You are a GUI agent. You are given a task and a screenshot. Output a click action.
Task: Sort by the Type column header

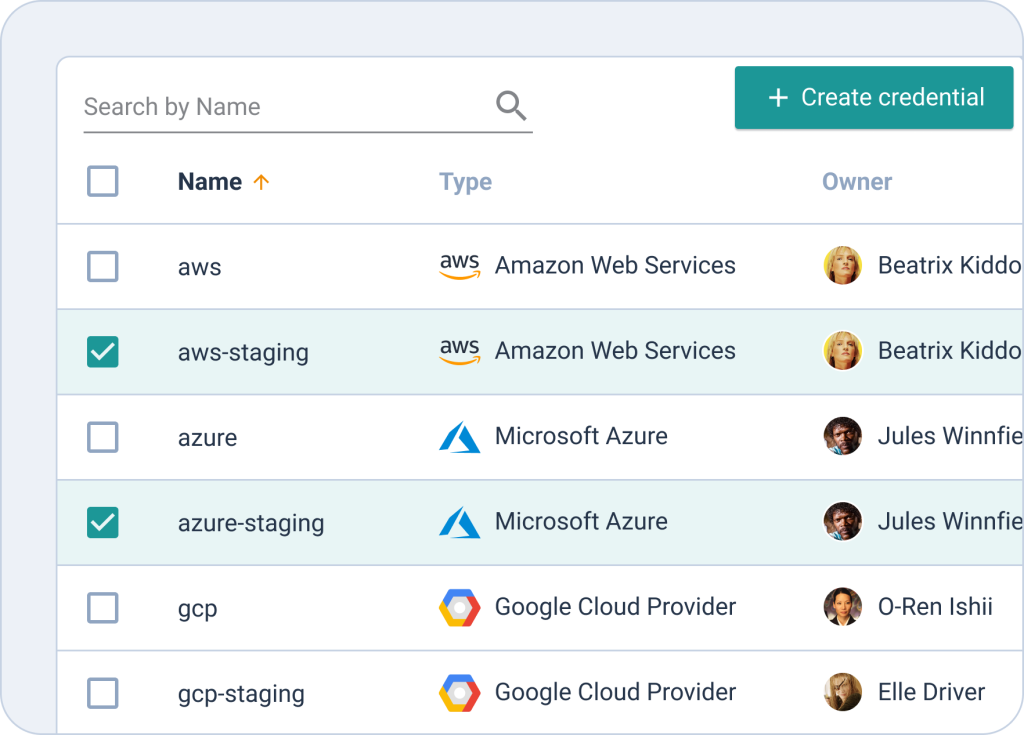tap(465, 182)
